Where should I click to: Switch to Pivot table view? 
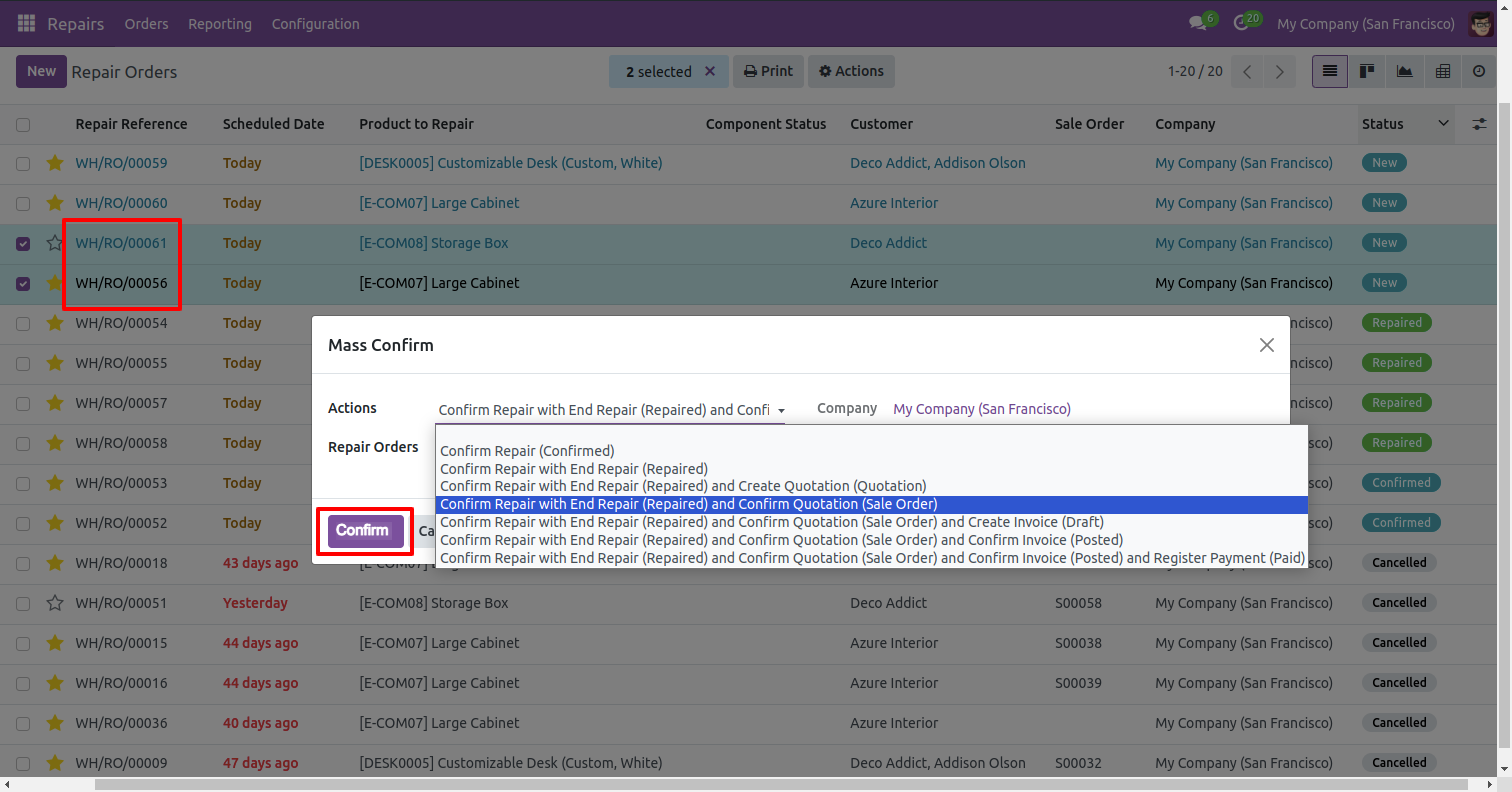pos(1442,71)
